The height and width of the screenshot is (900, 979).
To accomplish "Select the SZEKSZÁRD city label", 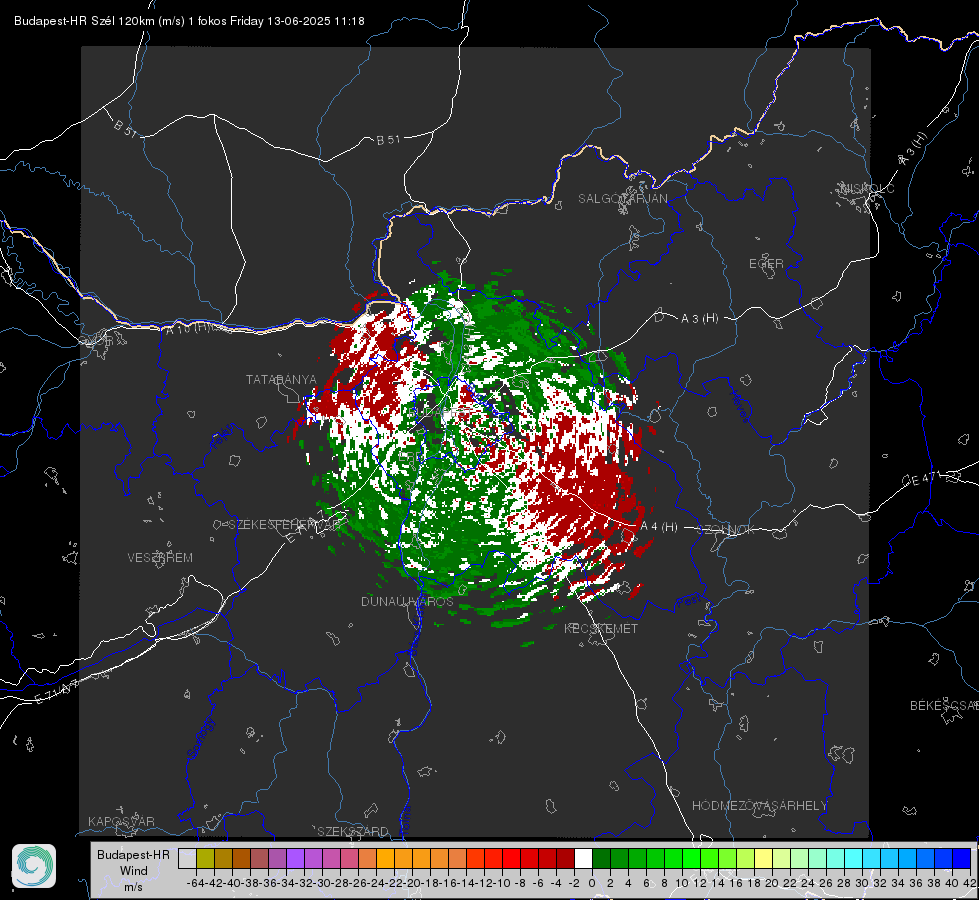I will 353,831.
